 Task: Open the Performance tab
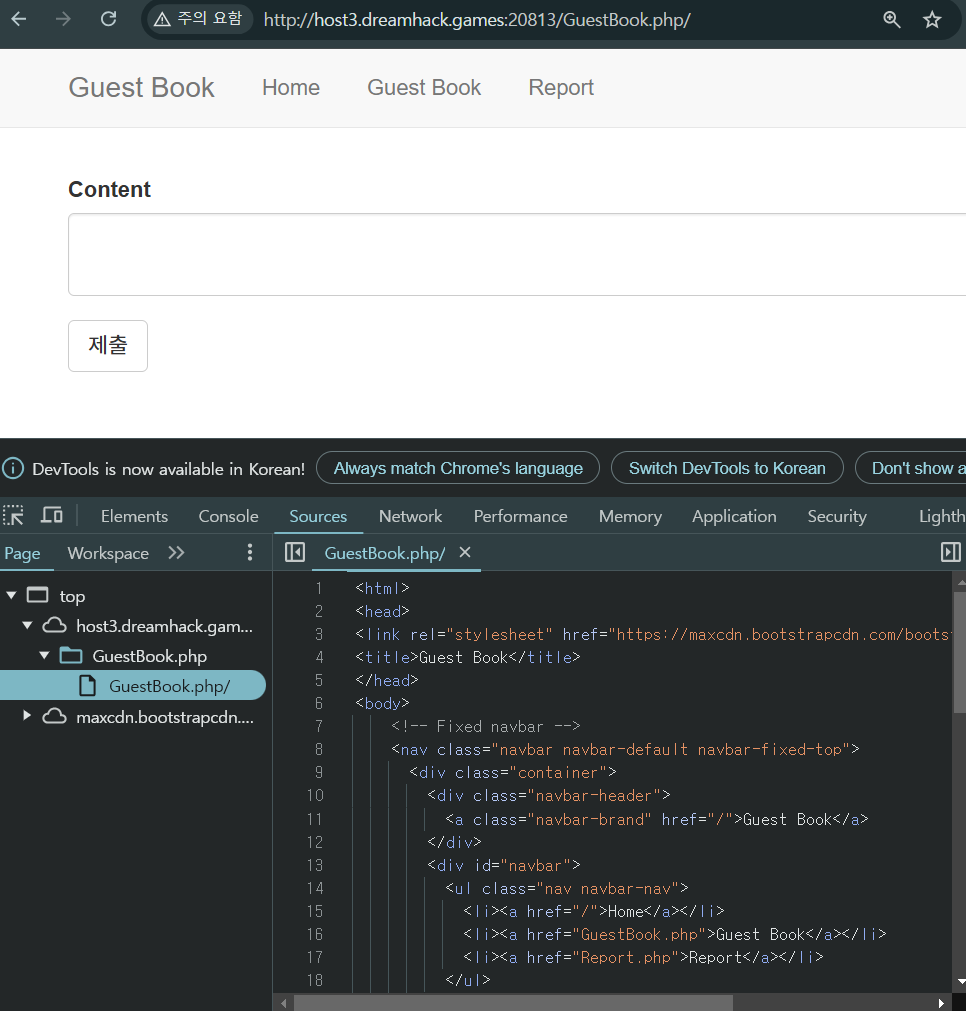coord(520,516)
